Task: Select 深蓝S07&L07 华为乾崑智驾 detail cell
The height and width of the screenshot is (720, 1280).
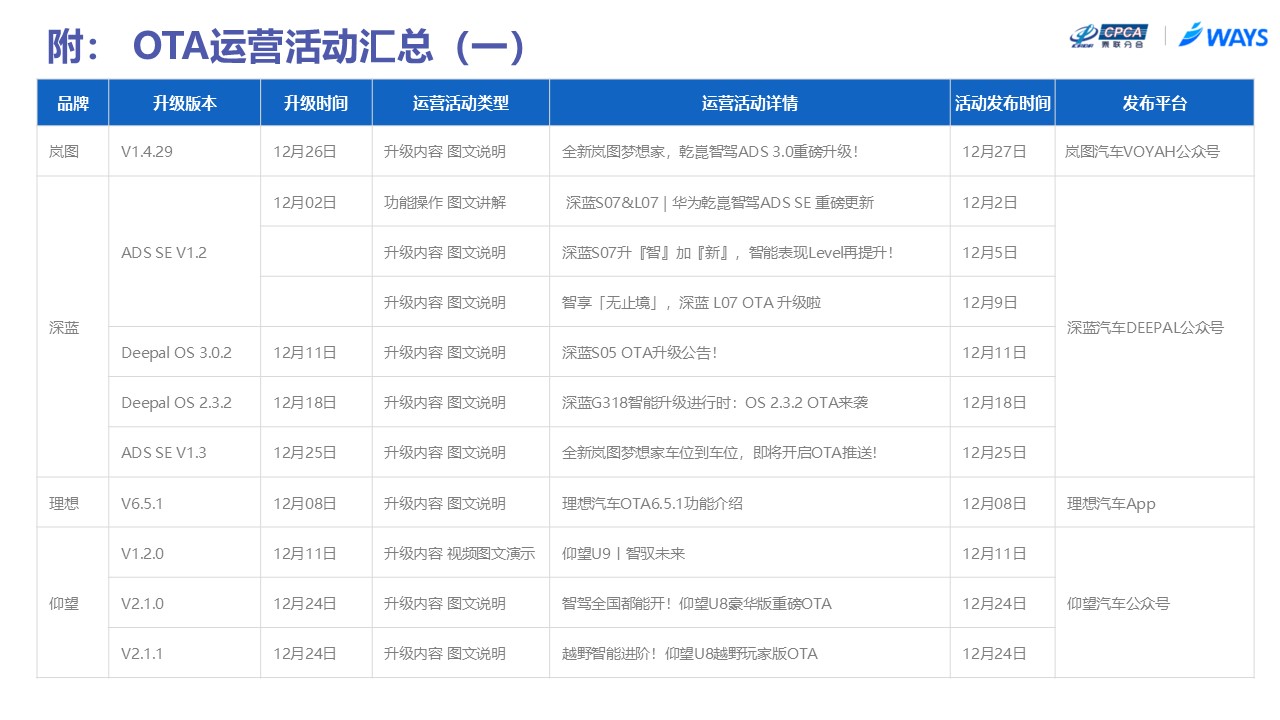Action: 750,202
